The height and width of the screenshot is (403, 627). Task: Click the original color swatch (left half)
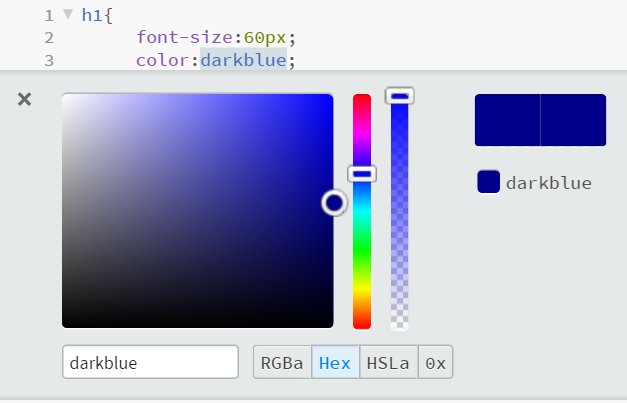coord(507,120)
